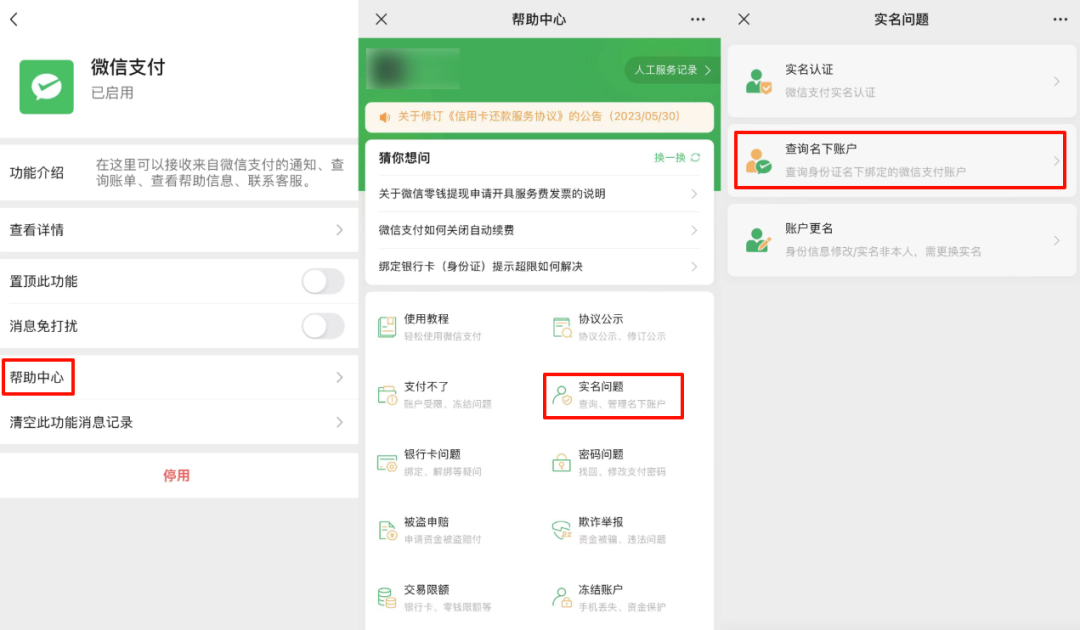This screenshot has height=630, width=1080.
Task: Open 银行卡问题 card icon
Action: coord(387,463)
